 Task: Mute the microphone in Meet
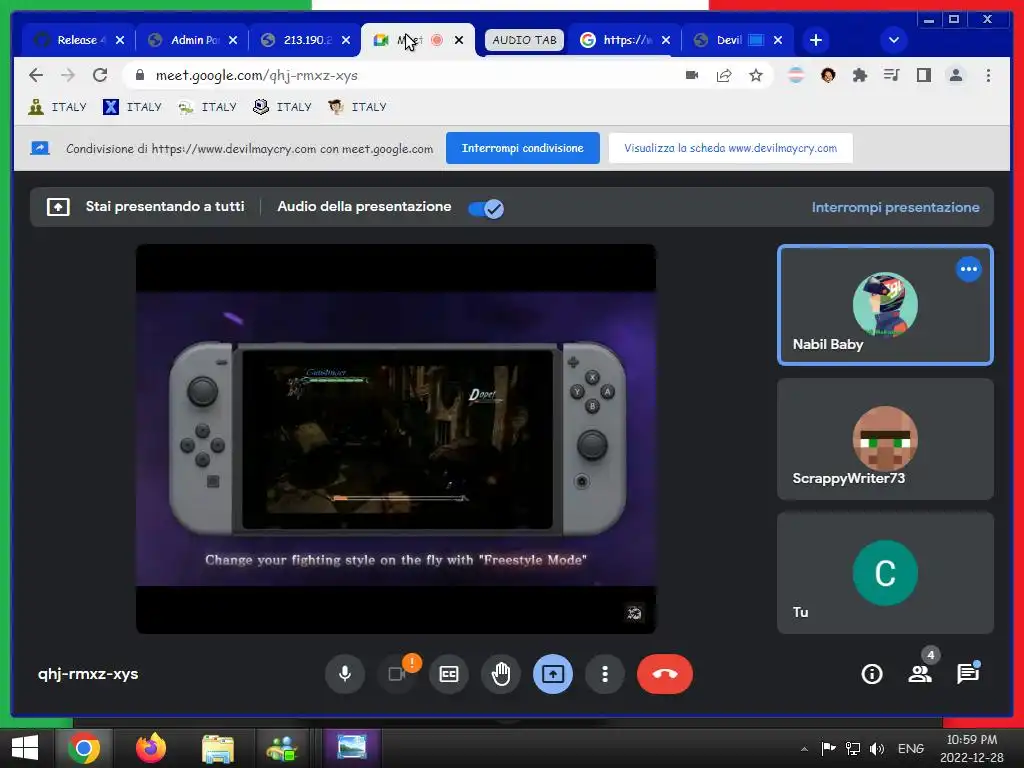pyautogui.click(x=345, y=674)
